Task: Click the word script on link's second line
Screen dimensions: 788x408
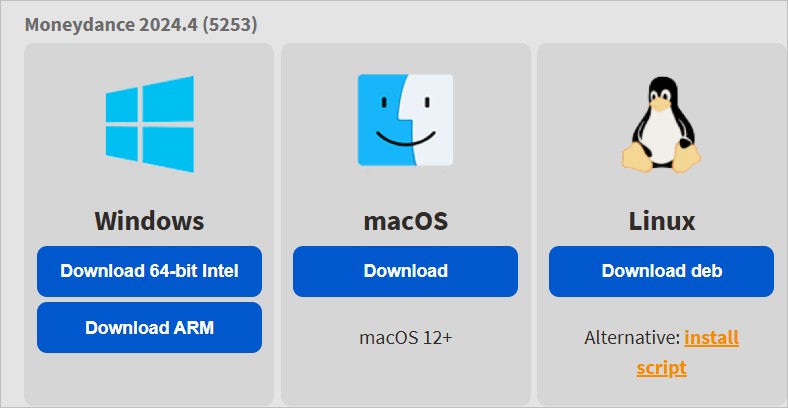Action: click(x=661, y=368)
